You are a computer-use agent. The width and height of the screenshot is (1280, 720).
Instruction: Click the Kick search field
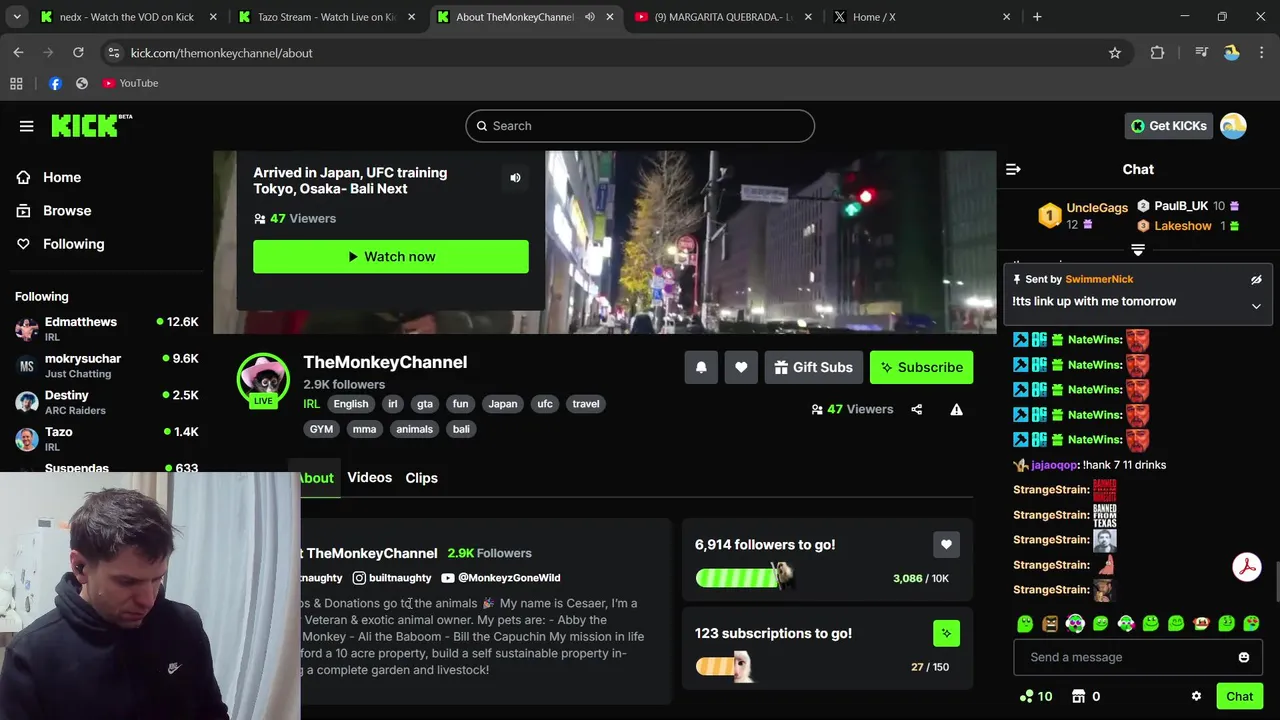(x=640, y=126)
